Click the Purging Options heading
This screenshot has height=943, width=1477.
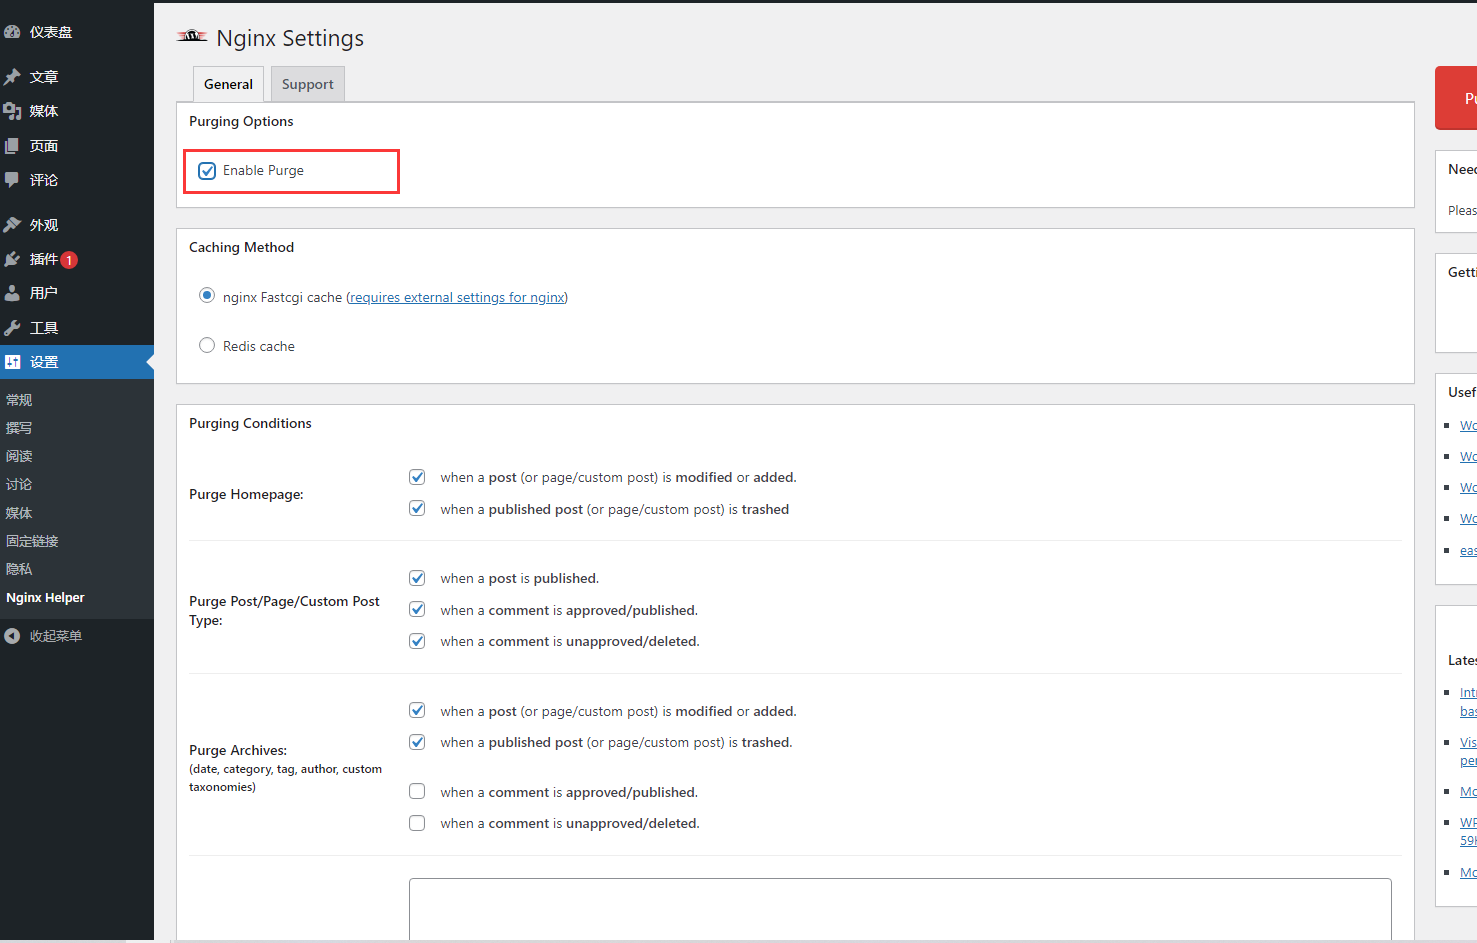tap(241, 121)
